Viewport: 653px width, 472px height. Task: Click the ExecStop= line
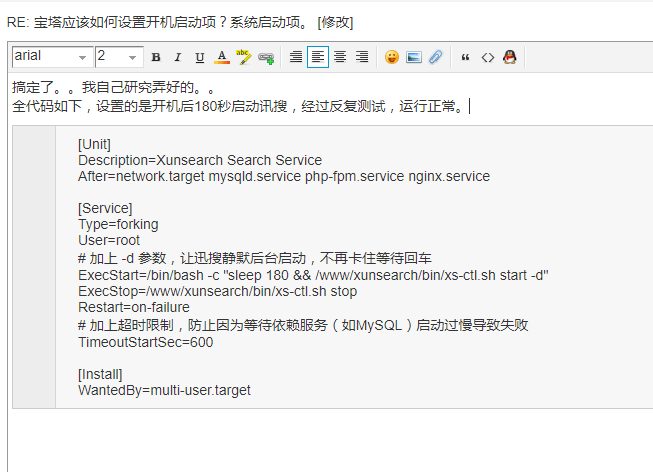[217, 291]
